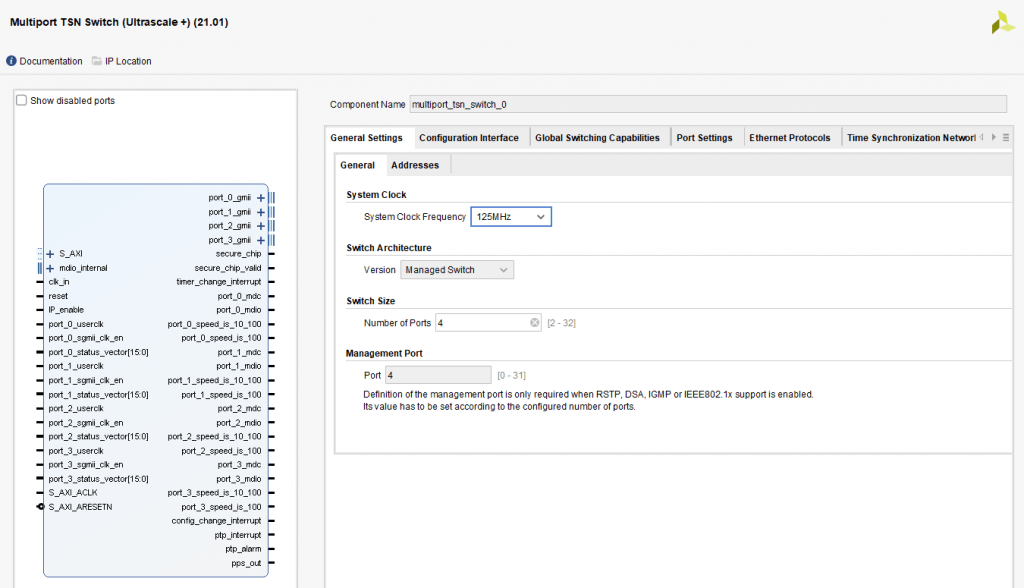The height and width of the screenshot is (588, 1024).
Task: Select the Ethernet Protocols tab
Action: 789,138
